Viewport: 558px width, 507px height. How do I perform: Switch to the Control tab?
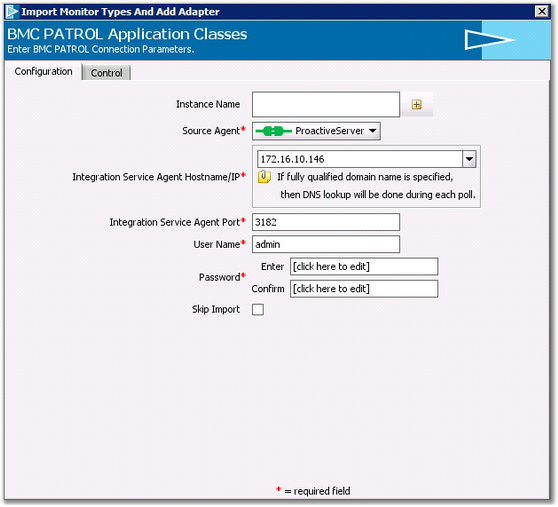(x=106, y=73)
